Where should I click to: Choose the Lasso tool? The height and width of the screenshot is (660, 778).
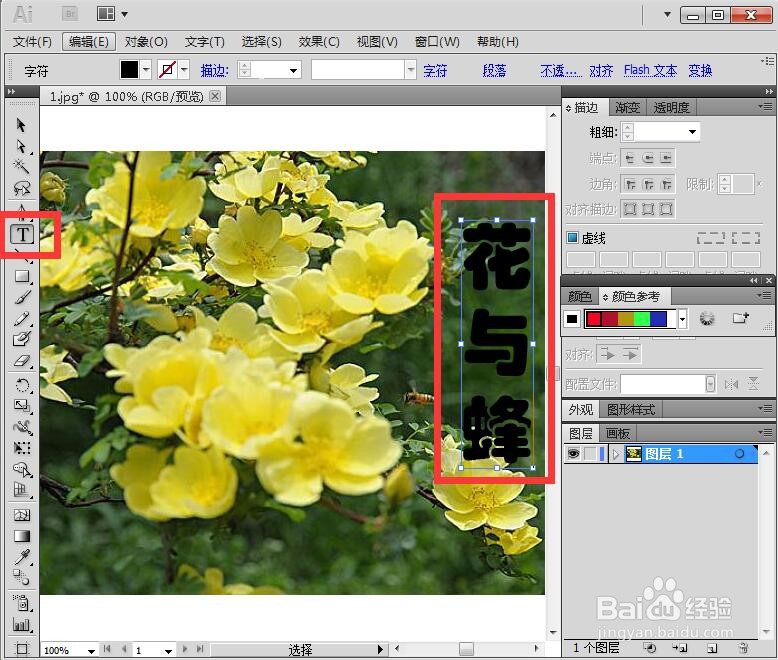pyautogui.click(x=21, y=188)
